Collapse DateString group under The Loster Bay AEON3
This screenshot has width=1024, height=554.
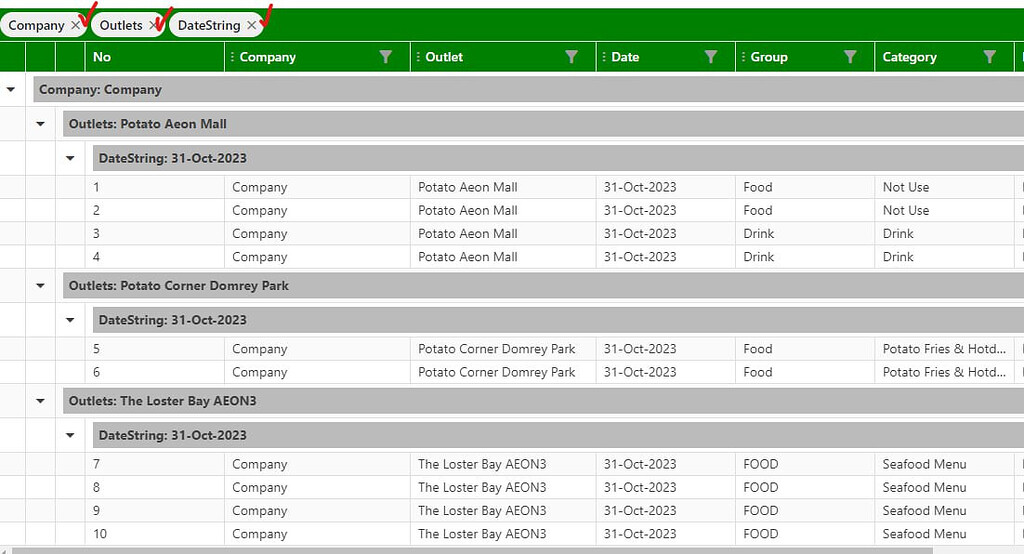[71, 435]
